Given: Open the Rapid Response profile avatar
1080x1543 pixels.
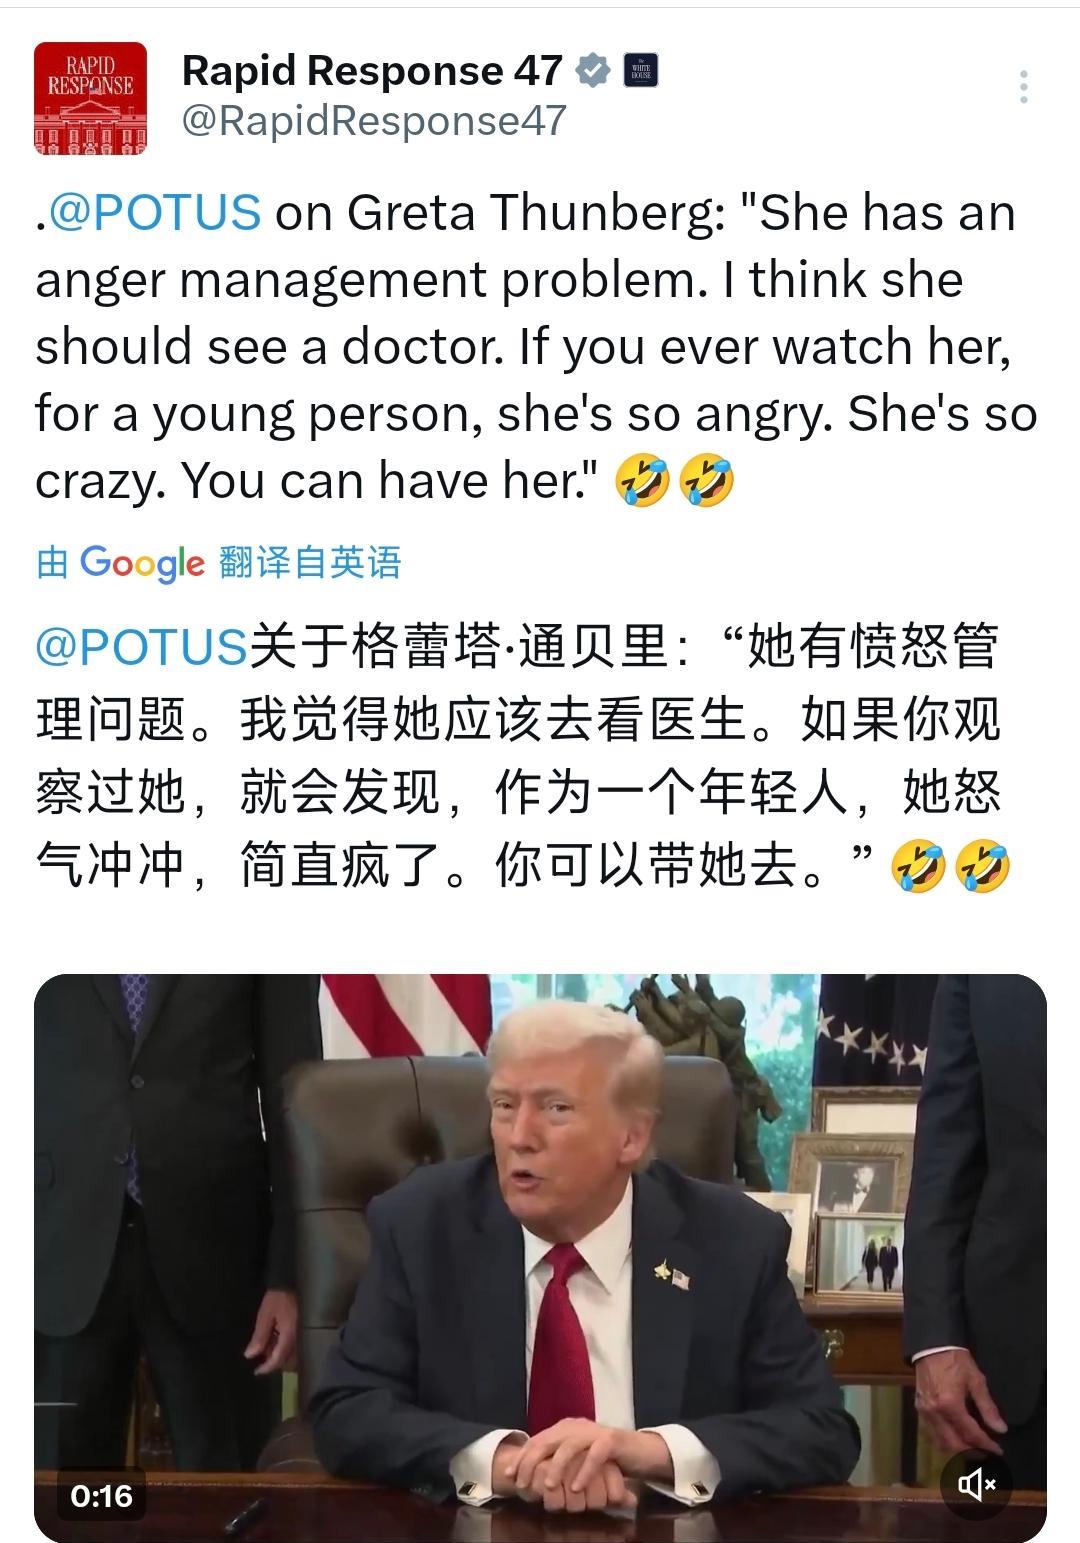Looking at the screenshot, I should point(90,98).
